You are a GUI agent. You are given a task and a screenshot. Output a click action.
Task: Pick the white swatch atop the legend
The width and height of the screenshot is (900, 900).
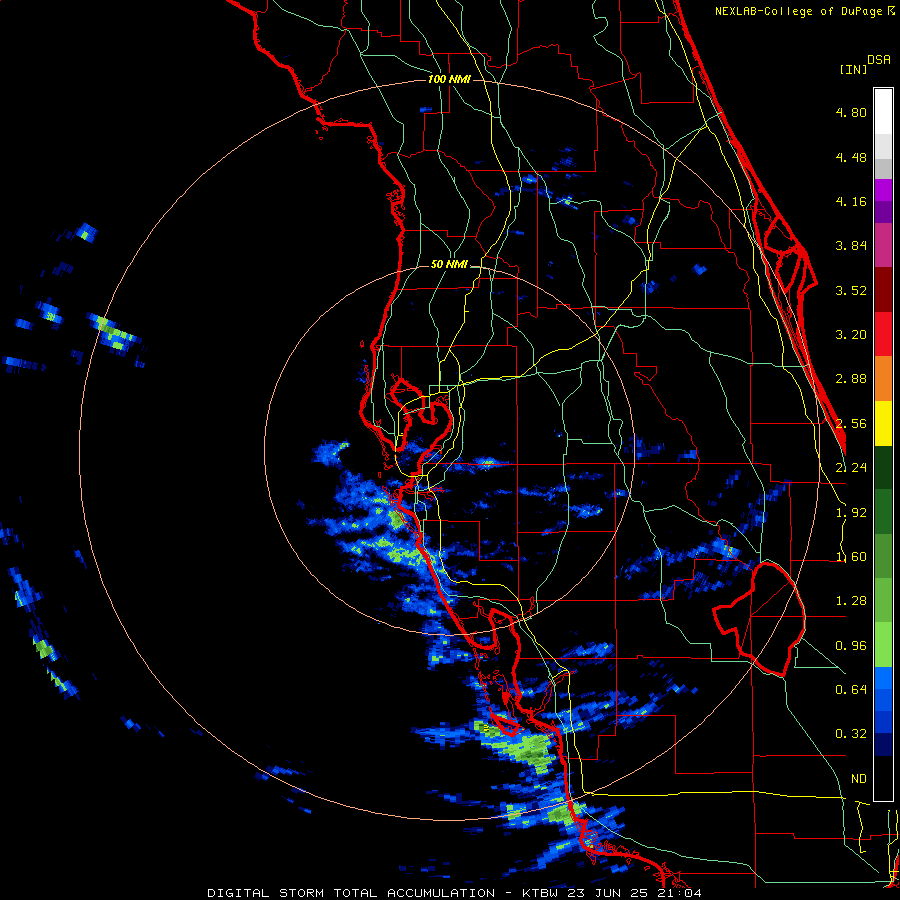pyautogui.click(x=883, y=112)
